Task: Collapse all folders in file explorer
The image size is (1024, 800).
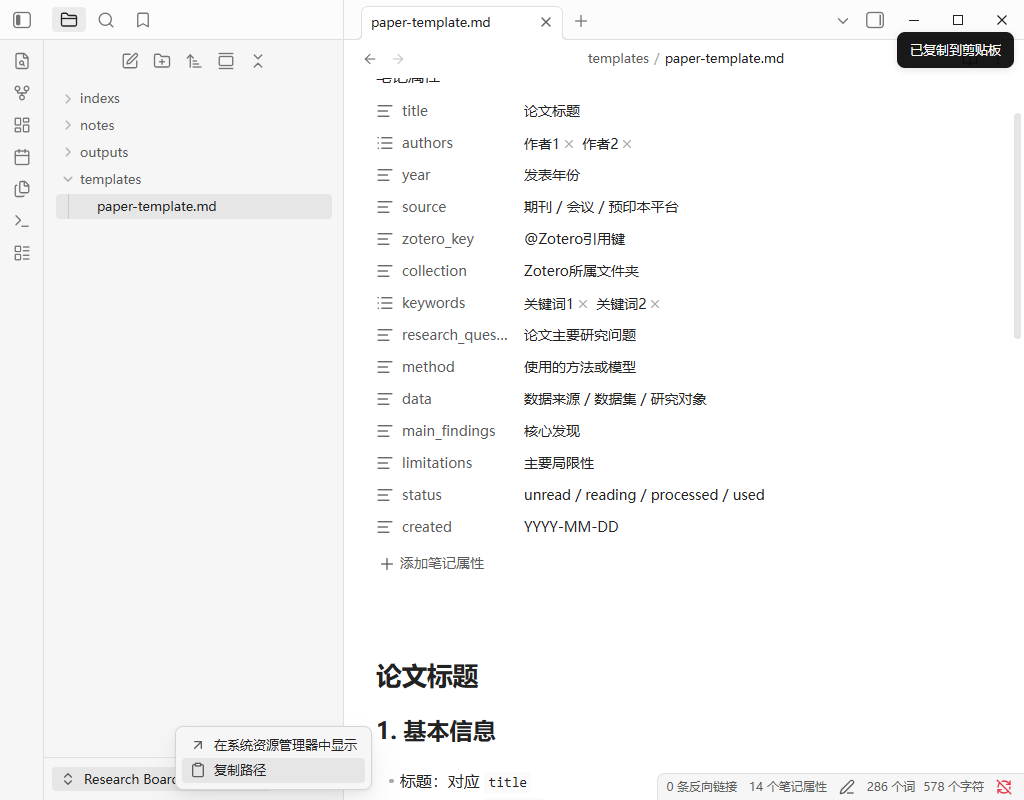Action: pos(258,61)
